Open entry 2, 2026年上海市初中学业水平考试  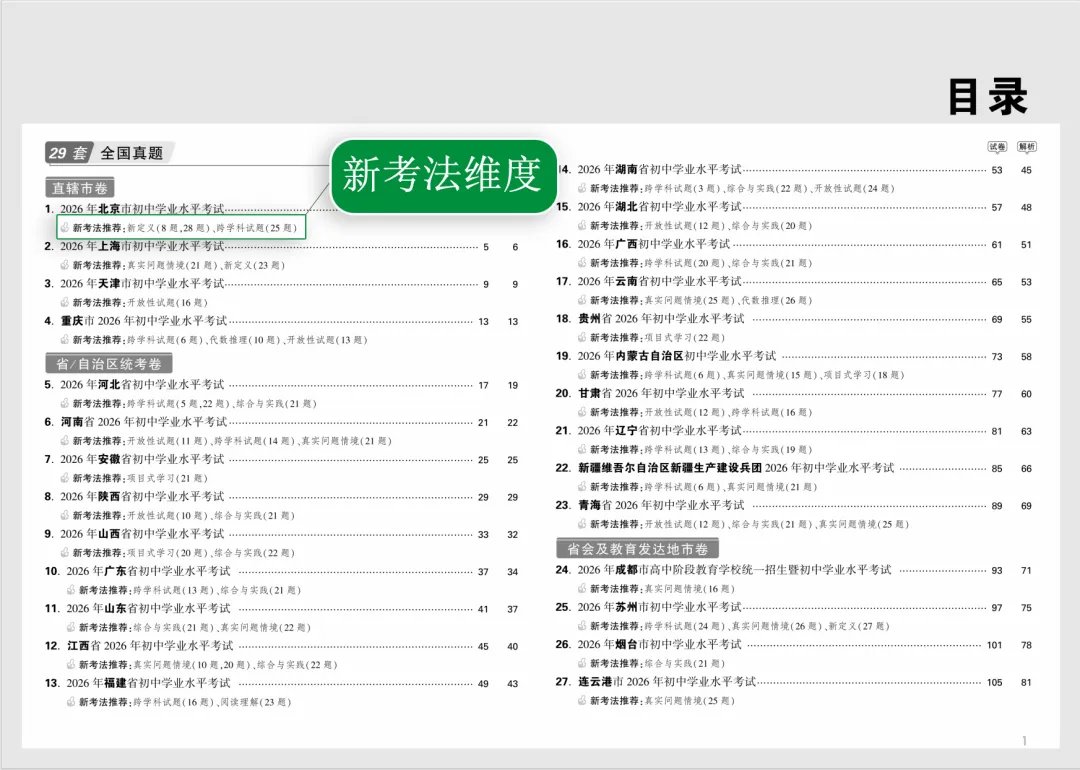[142, 246]
